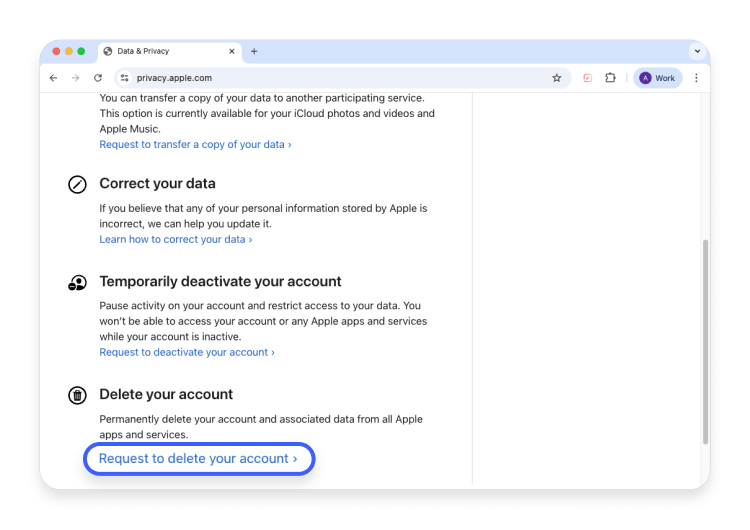This screenshot has width=750, height=530.
Task: Click the Delete your account trash icon
Action: [x=77, y=395]
